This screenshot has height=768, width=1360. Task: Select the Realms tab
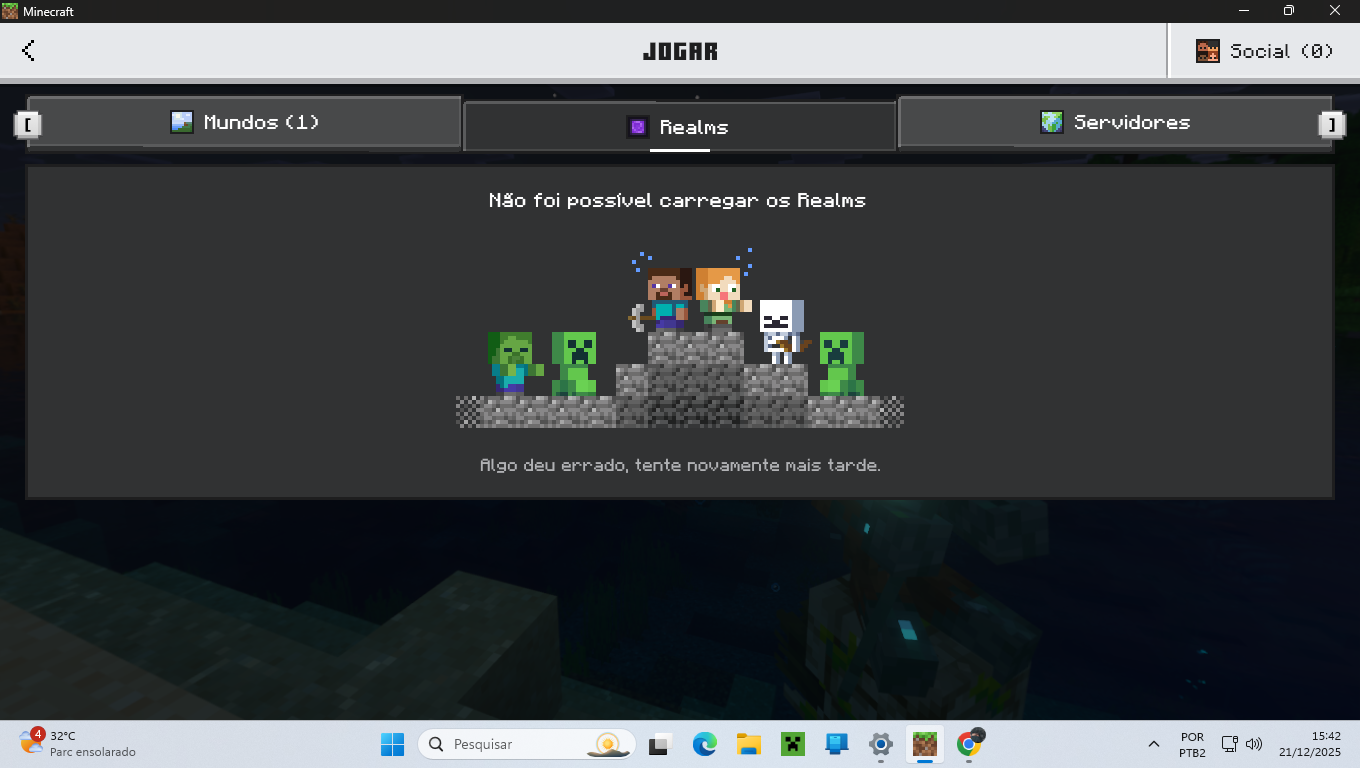[x=680, y=127]
